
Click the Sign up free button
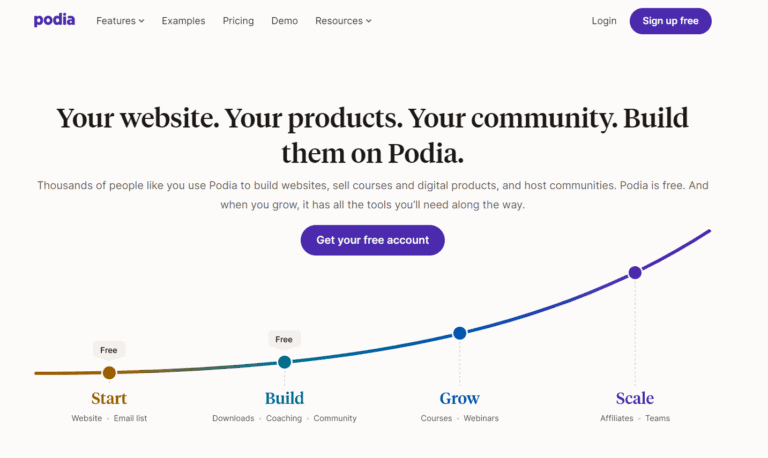[x=671, y=21]
